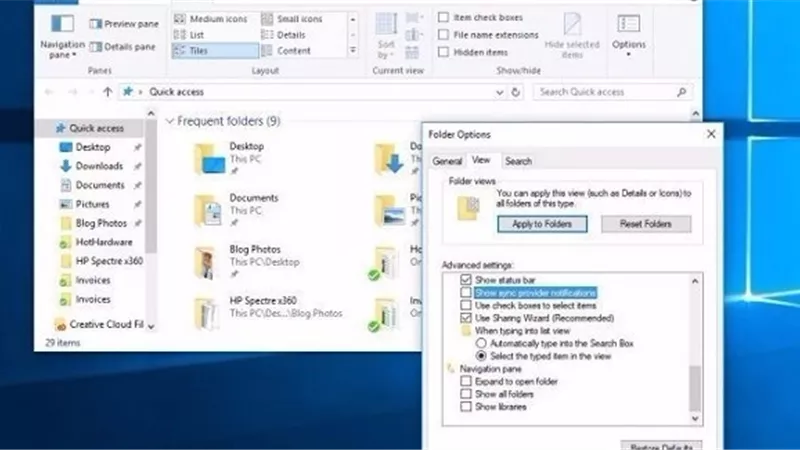800x450 pixels.
Task: Open Desktop in the navigation sidebar
Action: click(x=93, y=147)
